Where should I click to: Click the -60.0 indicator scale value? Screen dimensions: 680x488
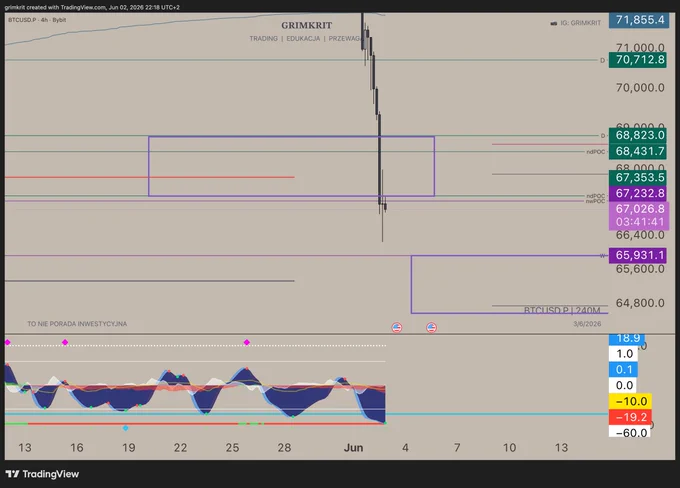coord(630,432)
